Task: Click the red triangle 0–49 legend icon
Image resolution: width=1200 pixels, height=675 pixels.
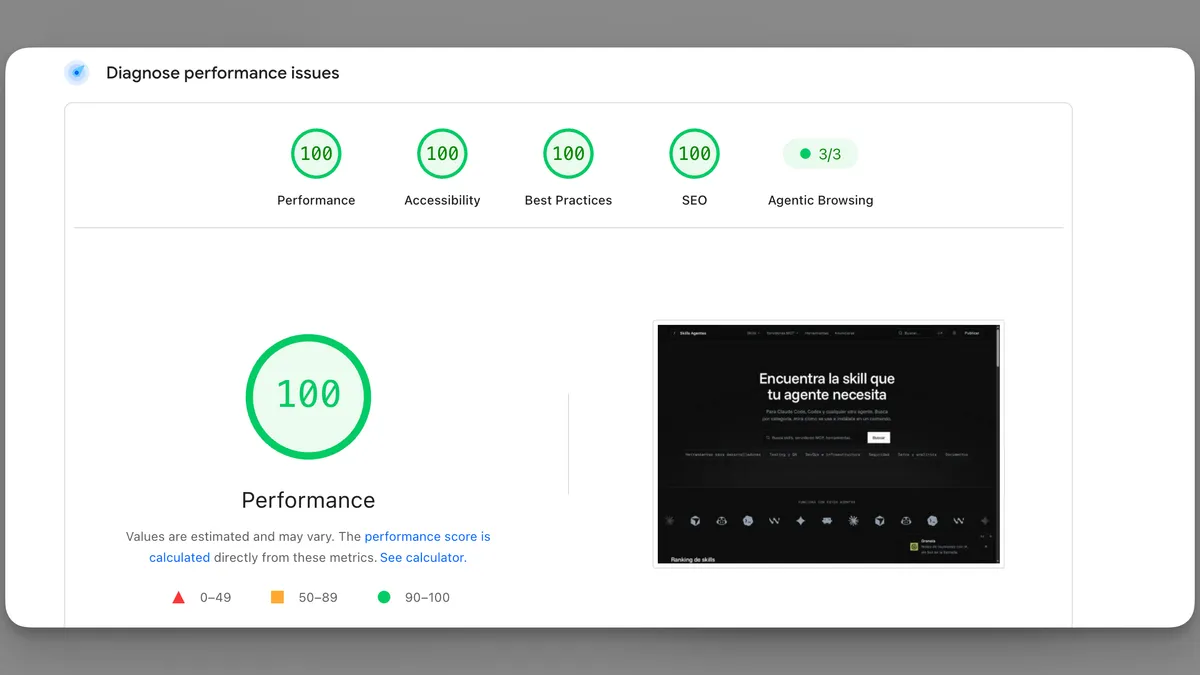Action: tap(178, 598)
